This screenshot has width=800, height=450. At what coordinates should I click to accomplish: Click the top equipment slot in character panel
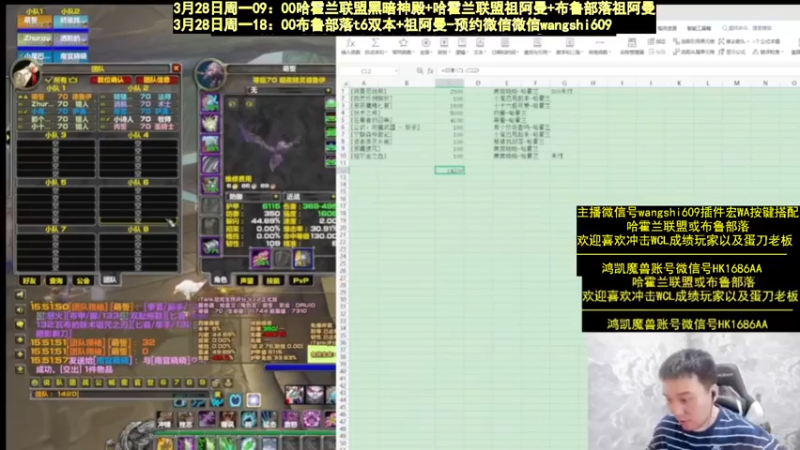(x=210, y=103)
